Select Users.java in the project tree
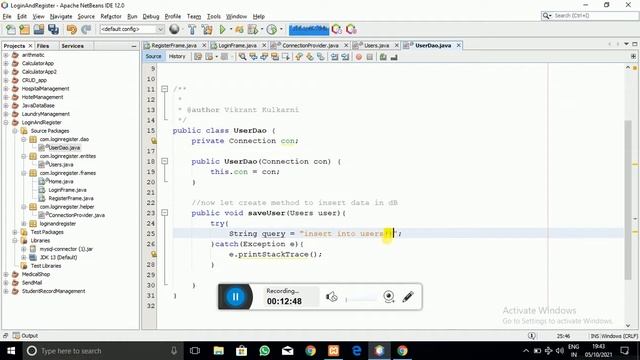The image size is (640, 360). click(60, 164)
